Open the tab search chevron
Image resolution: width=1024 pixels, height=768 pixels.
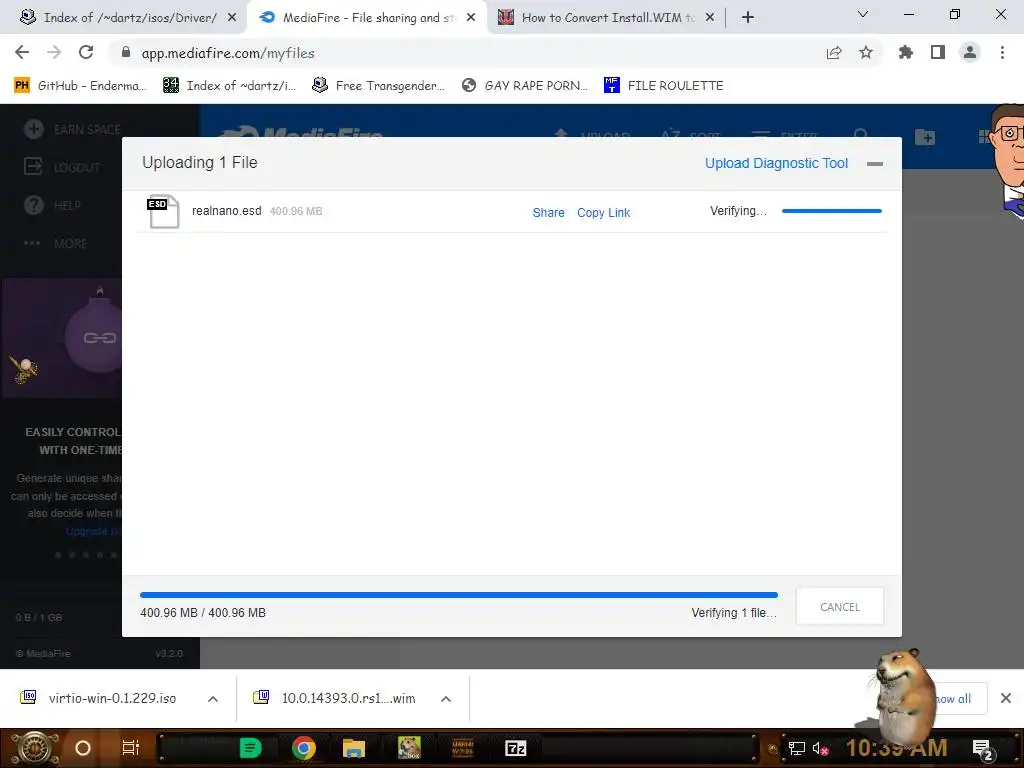[x=863, y=14]
